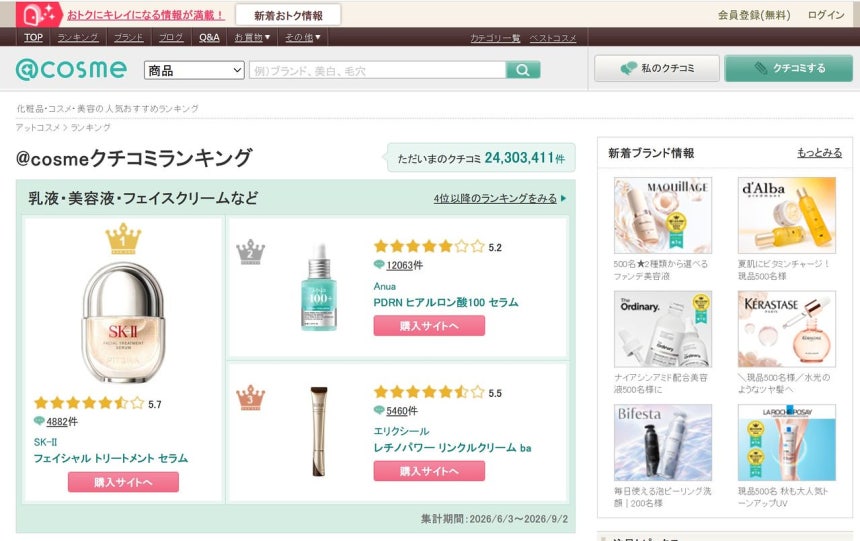Click the silver second-place crown icon
Image resolution: width=860 pixels, height=541 pixels.
point(251,252)
